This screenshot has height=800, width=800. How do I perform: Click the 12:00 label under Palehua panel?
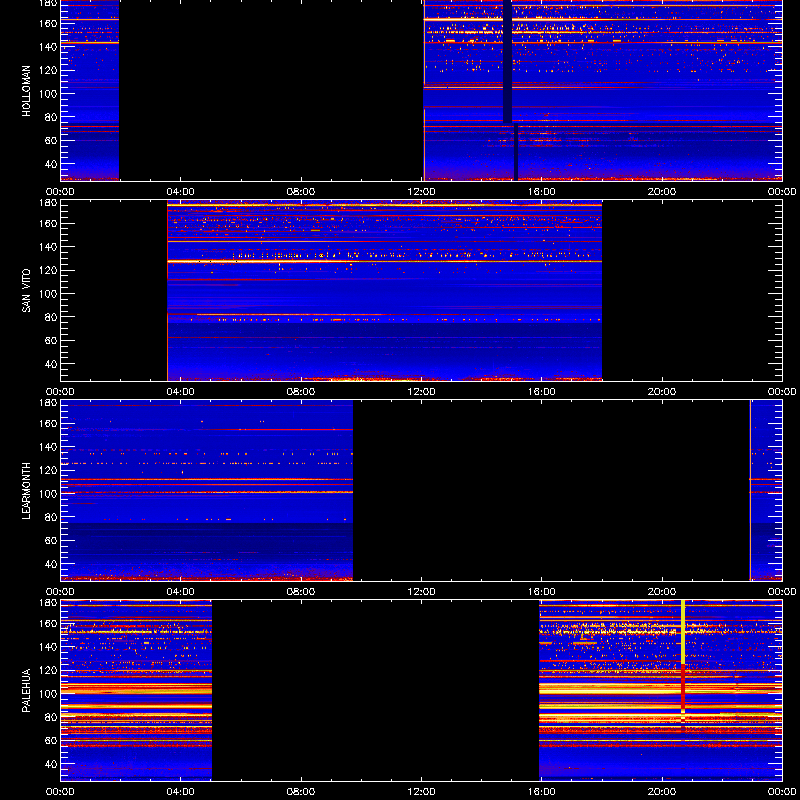pos(421,792)
